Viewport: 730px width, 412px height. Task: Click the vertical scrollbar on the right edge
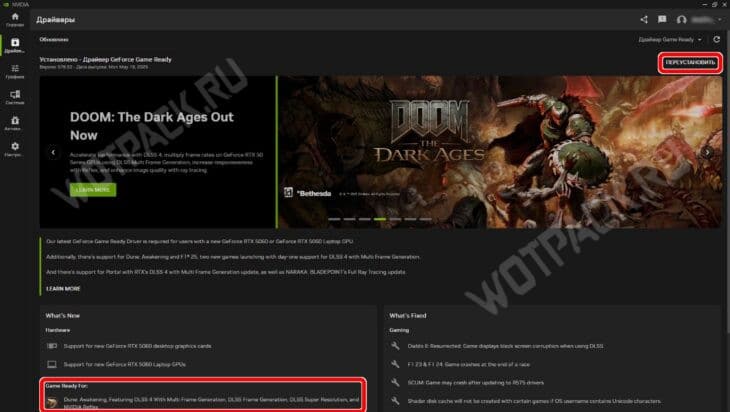pyautogui.click(x=727, y=182)
